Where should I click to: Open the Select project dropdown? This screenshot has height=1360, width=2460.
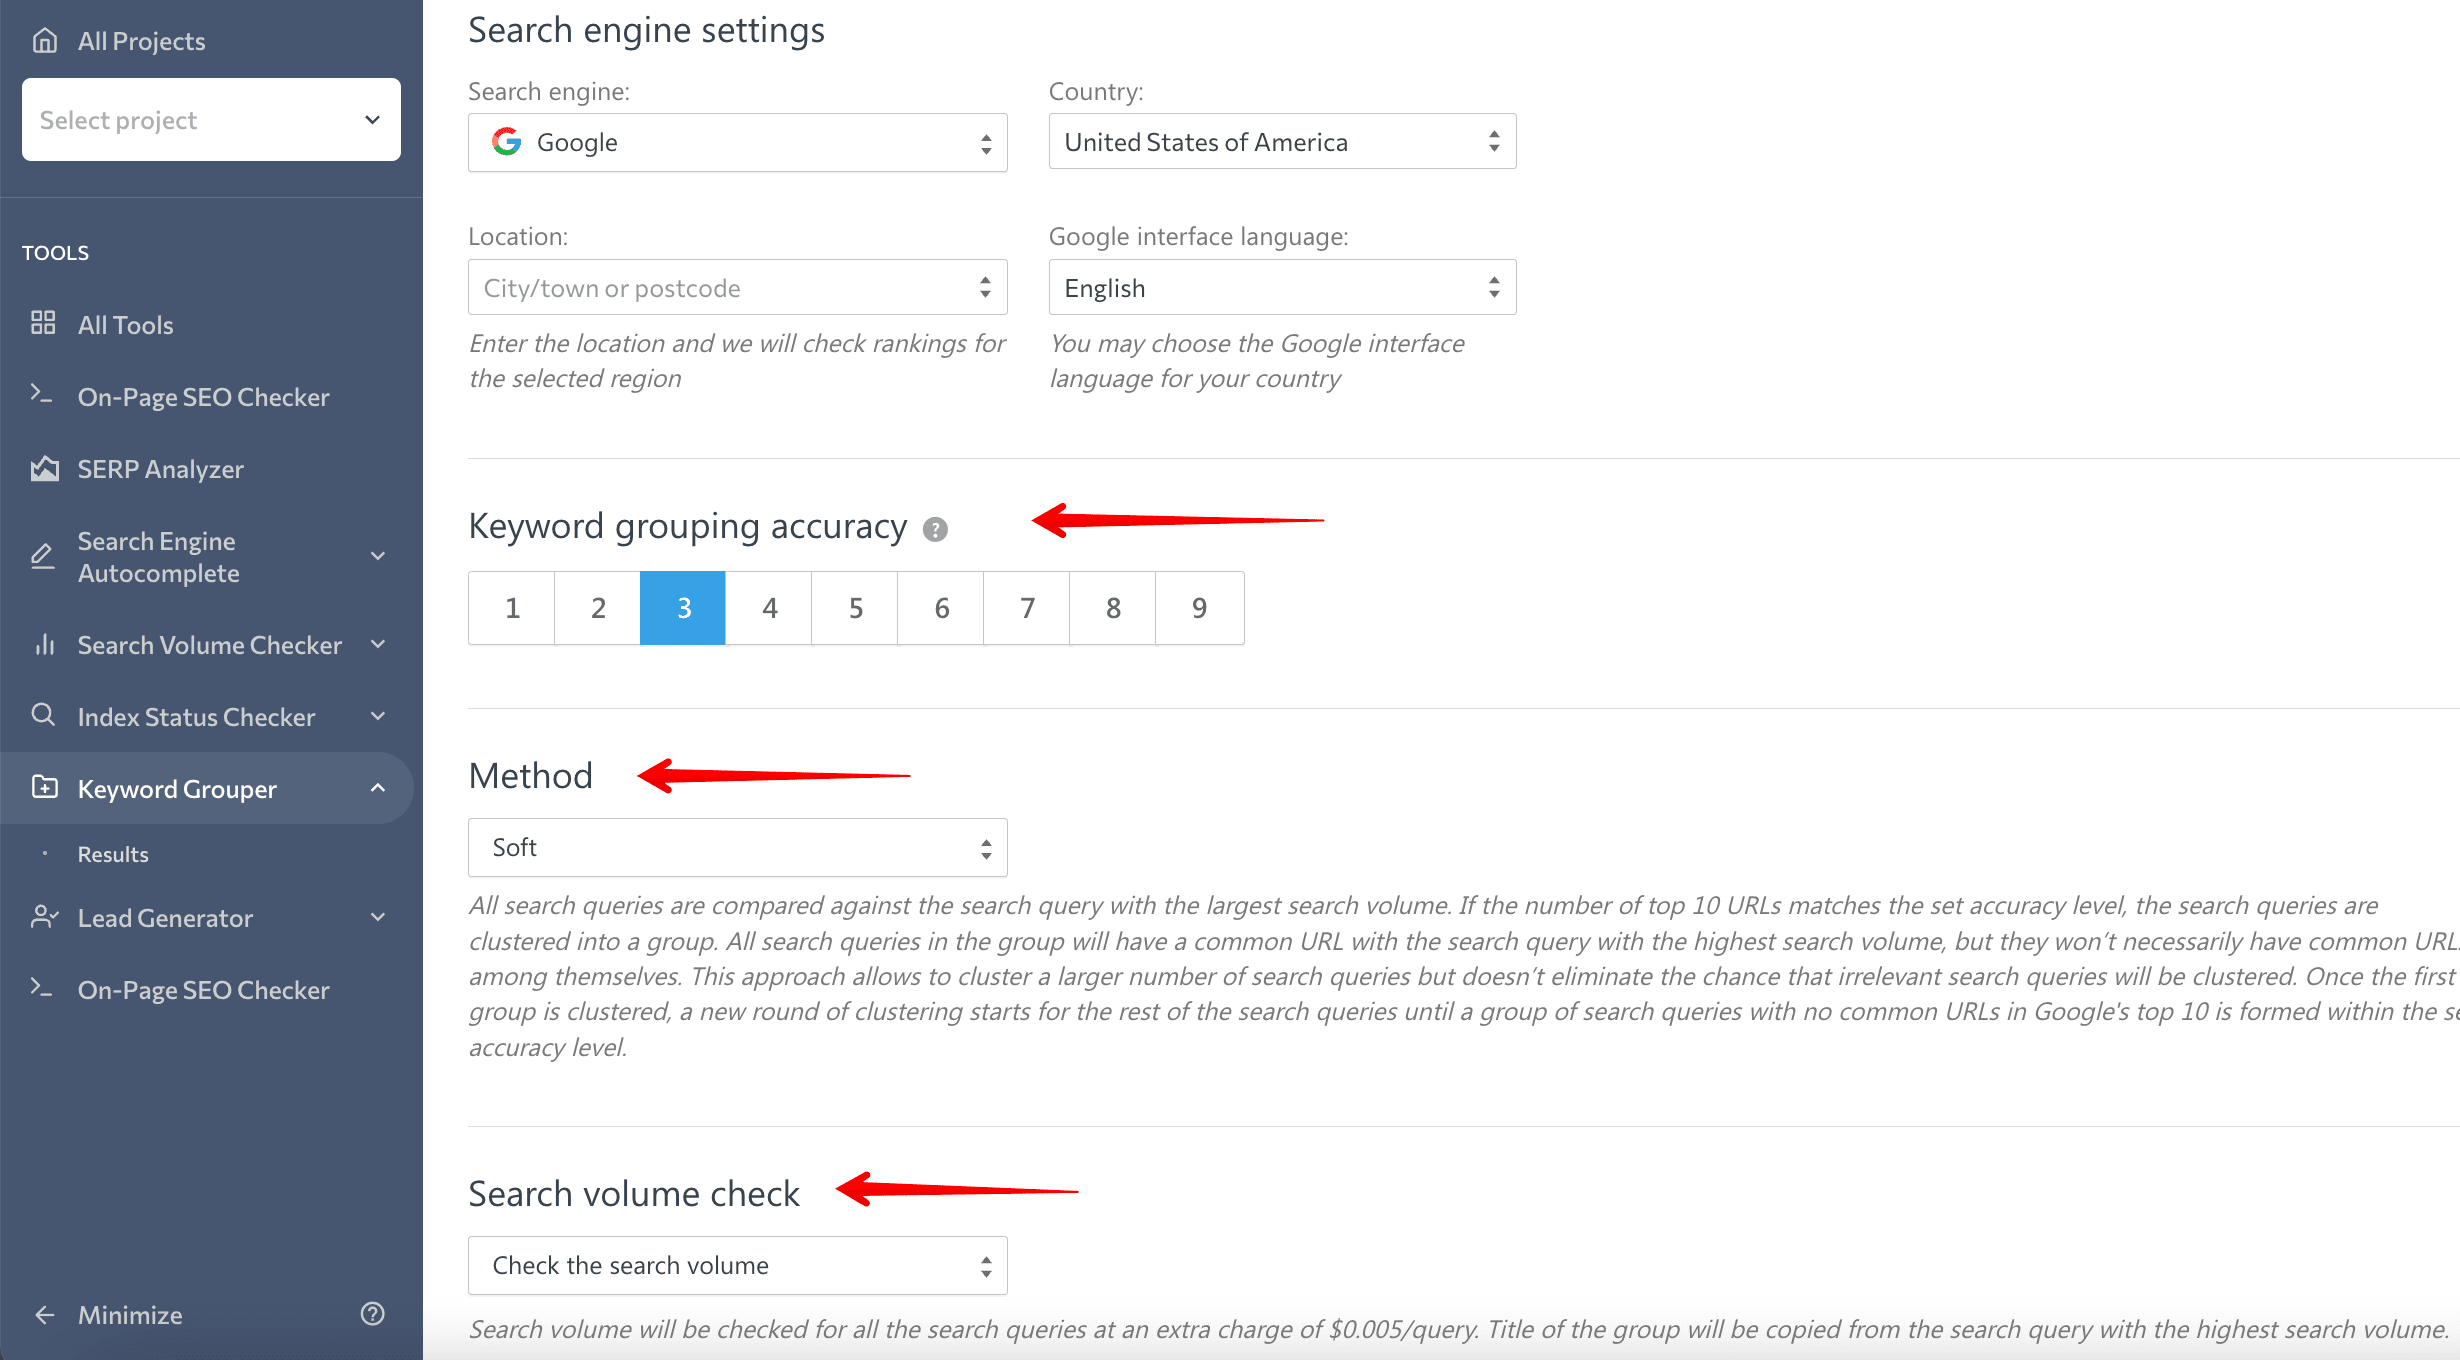(211, 120)
